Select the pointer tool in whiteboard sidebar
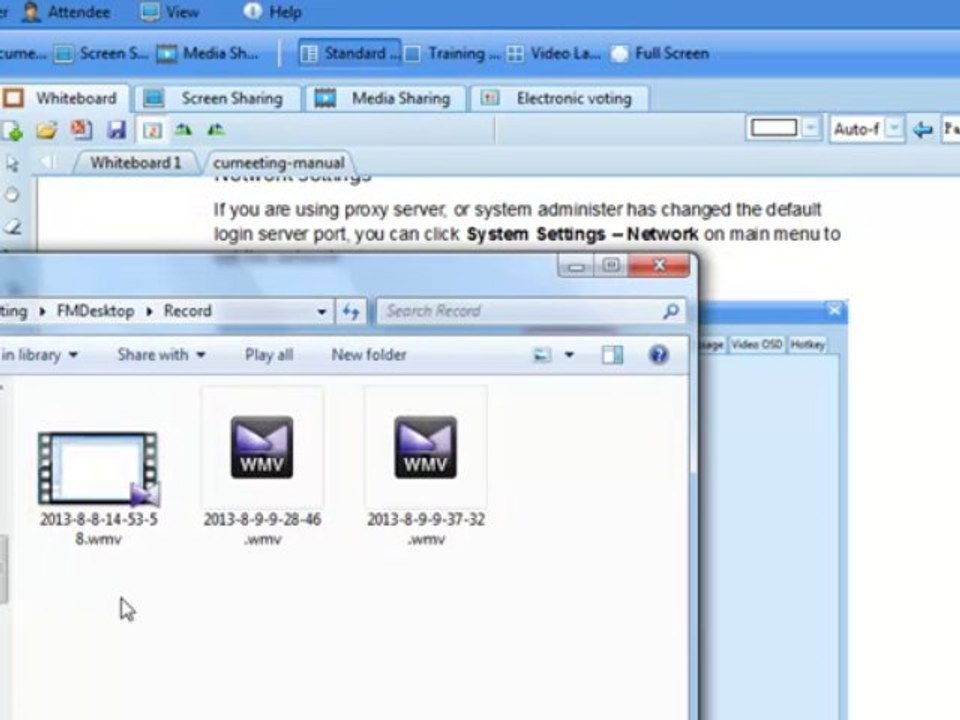Image resolution: width=960 pixels, height=720 pixels. pos(12,163)
